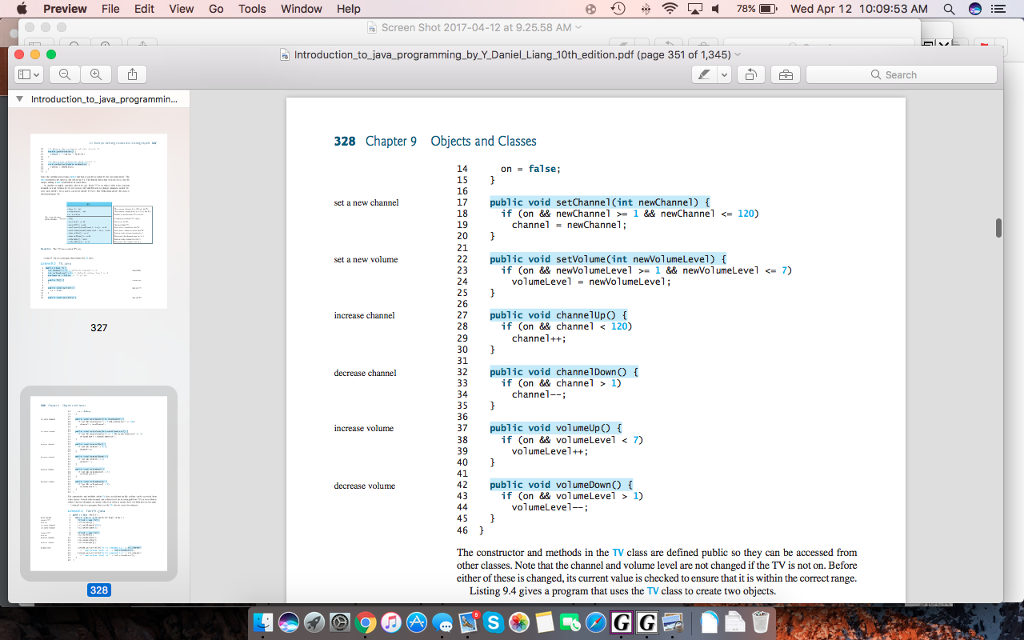Screen dimensions: 1024x640
Task: Rotate the page with the rotate icon
Action: click(749, 74)
